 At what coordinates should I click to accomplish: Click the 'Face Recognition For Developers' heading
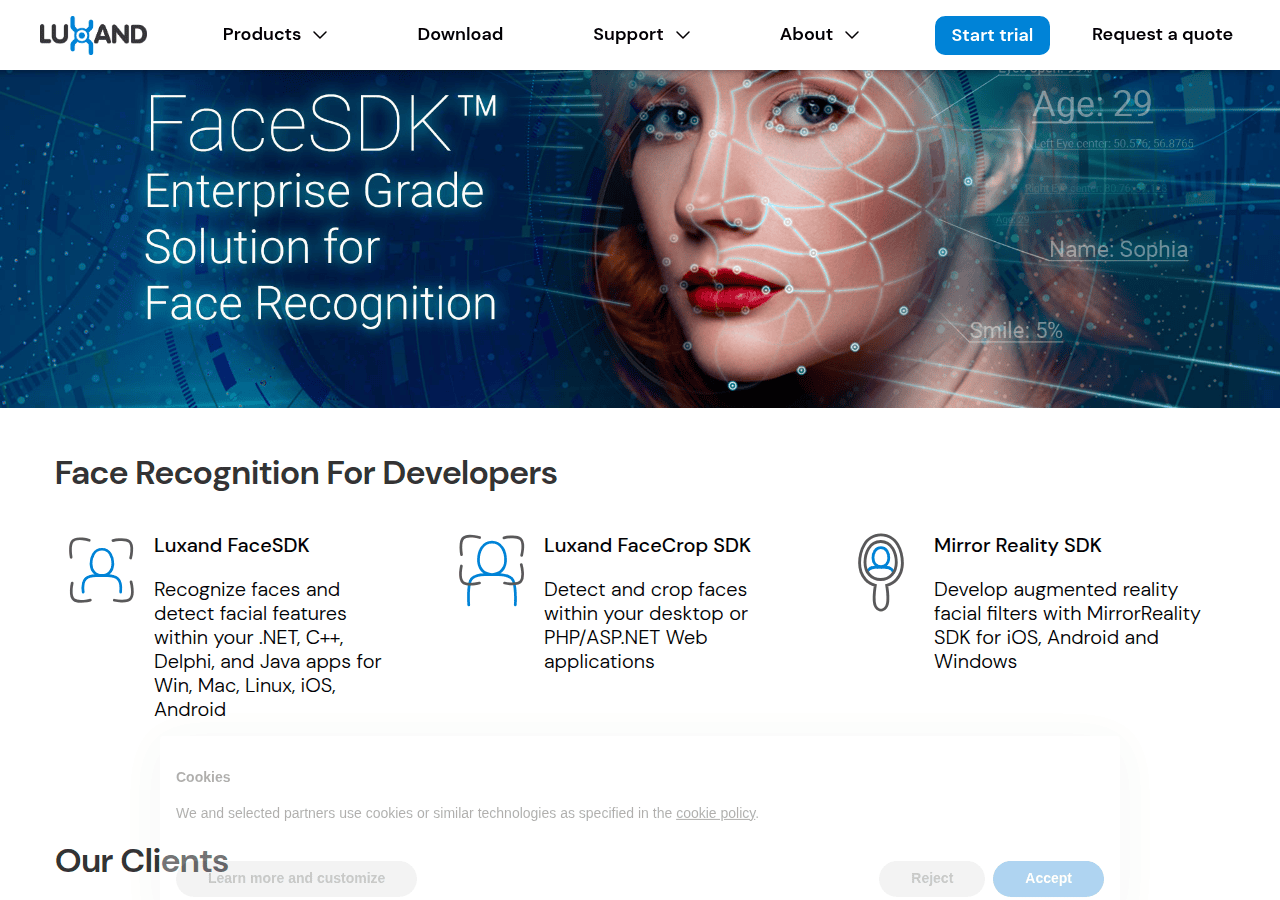pos(306,472)
